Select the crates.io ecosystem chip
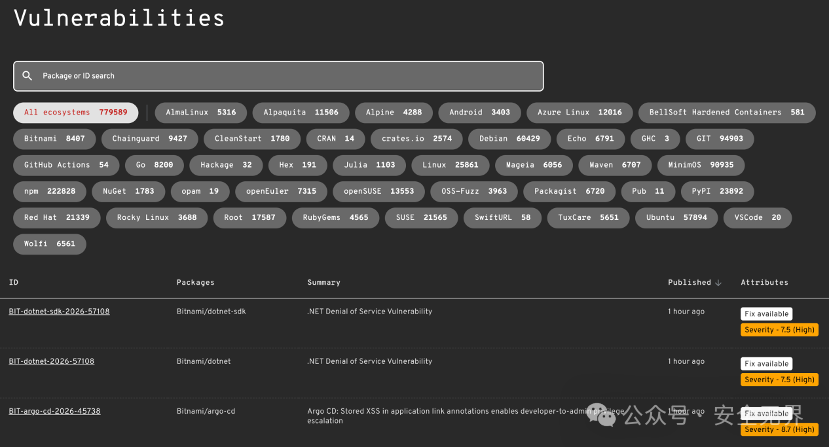 (417, 139)
